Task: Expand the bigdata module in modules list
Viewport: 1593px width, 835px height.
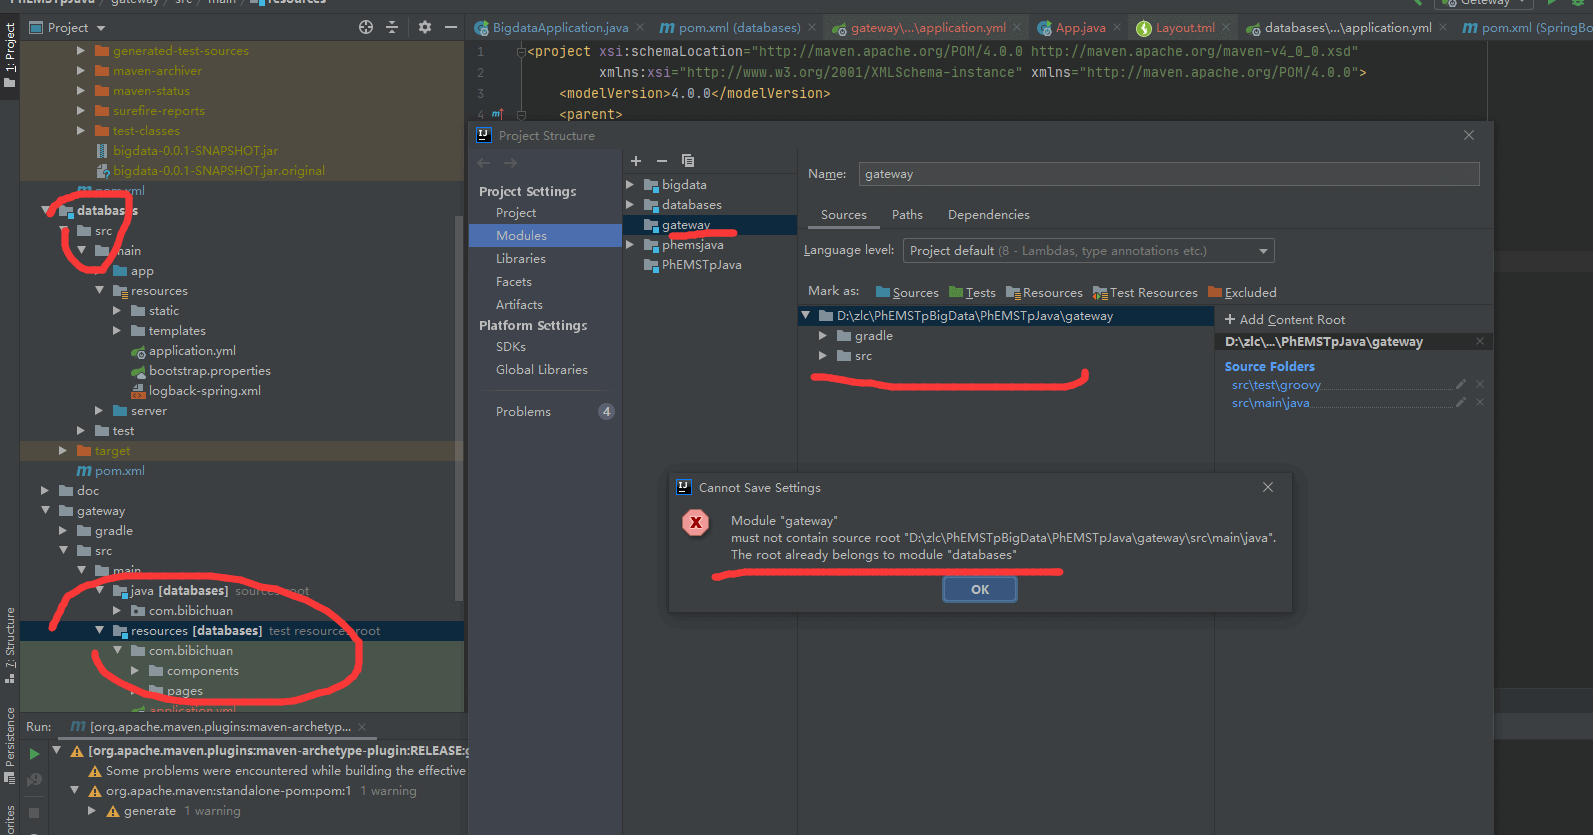Action: point(630,185)
